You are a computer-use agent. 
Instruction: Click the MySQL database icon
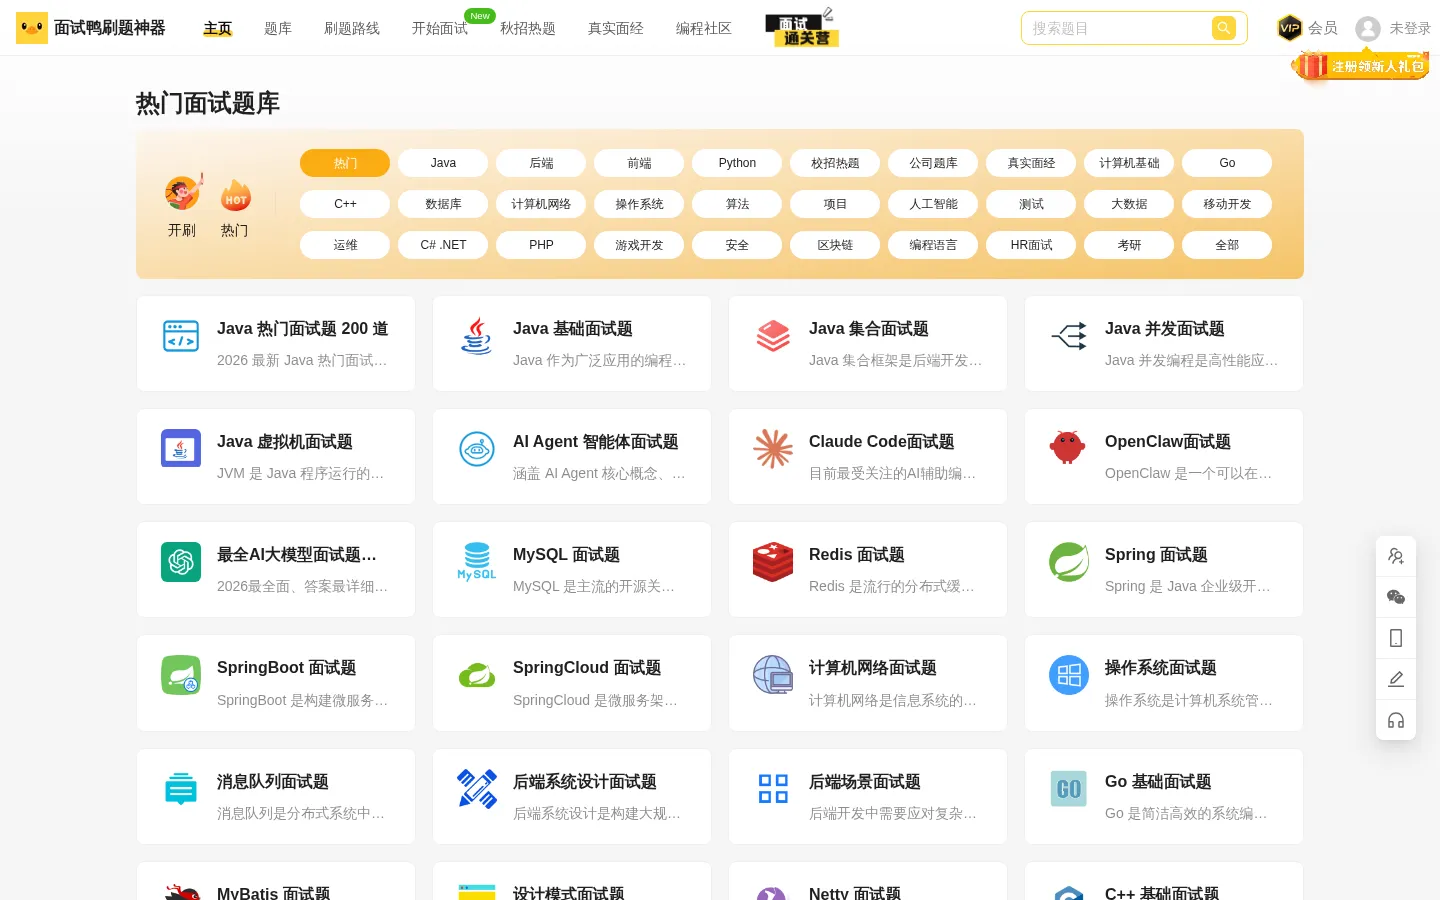tap(477, 562)
